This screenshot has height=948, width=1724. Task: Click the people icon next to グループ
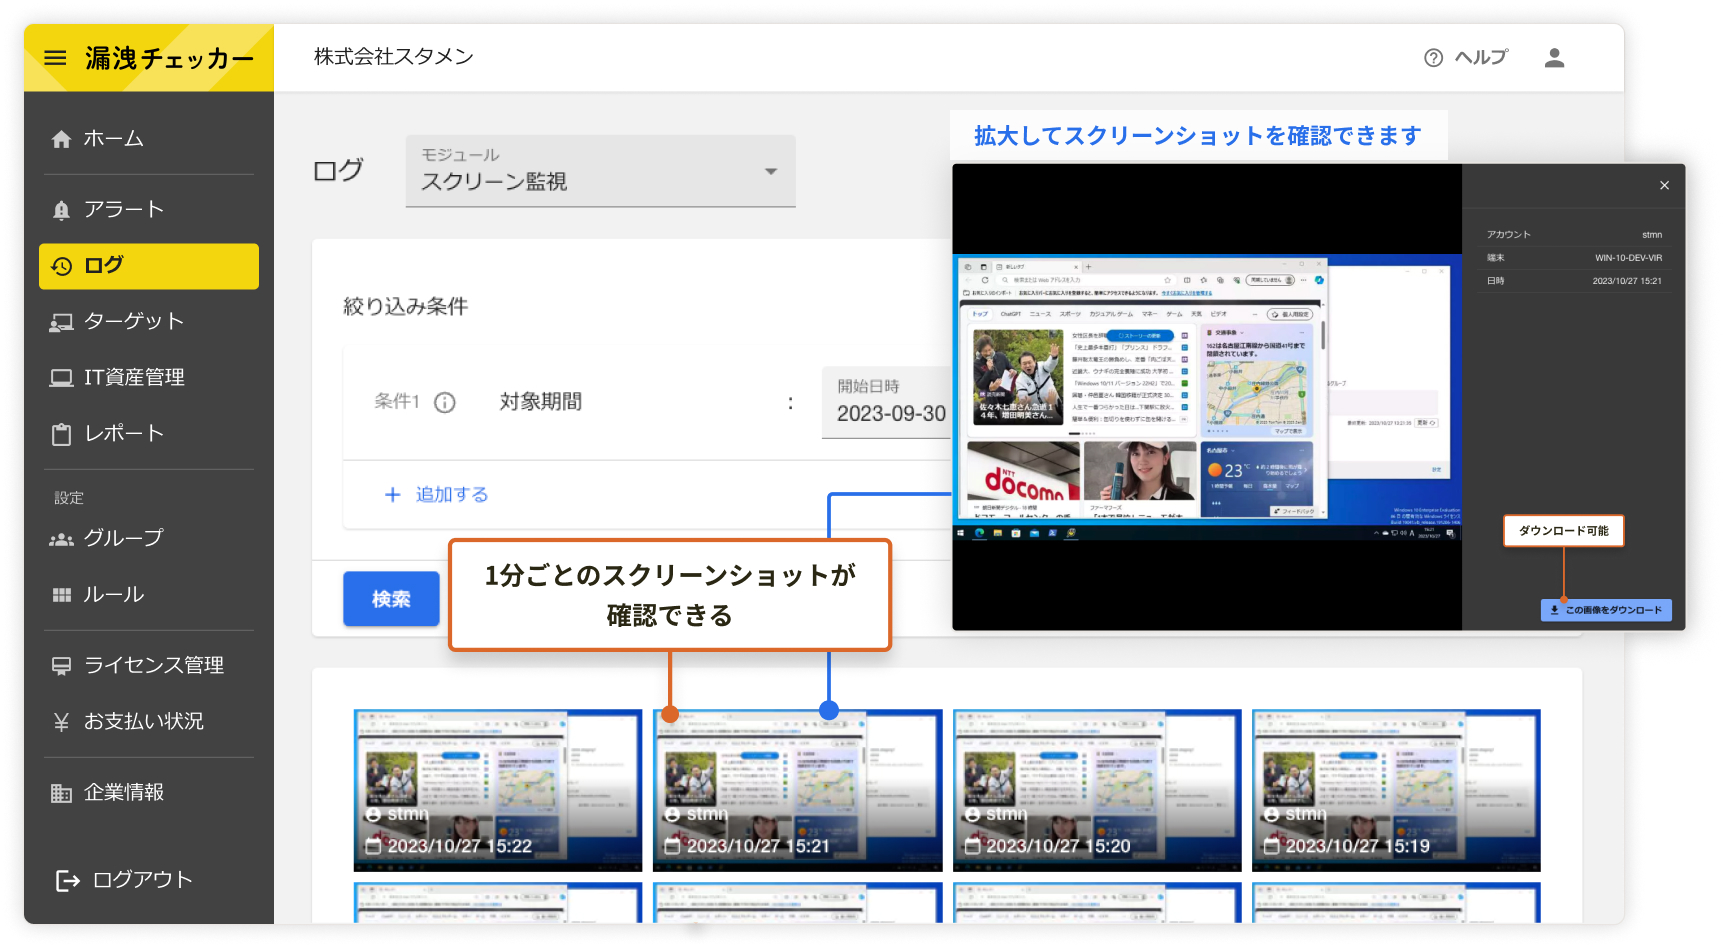pos(61,539)
